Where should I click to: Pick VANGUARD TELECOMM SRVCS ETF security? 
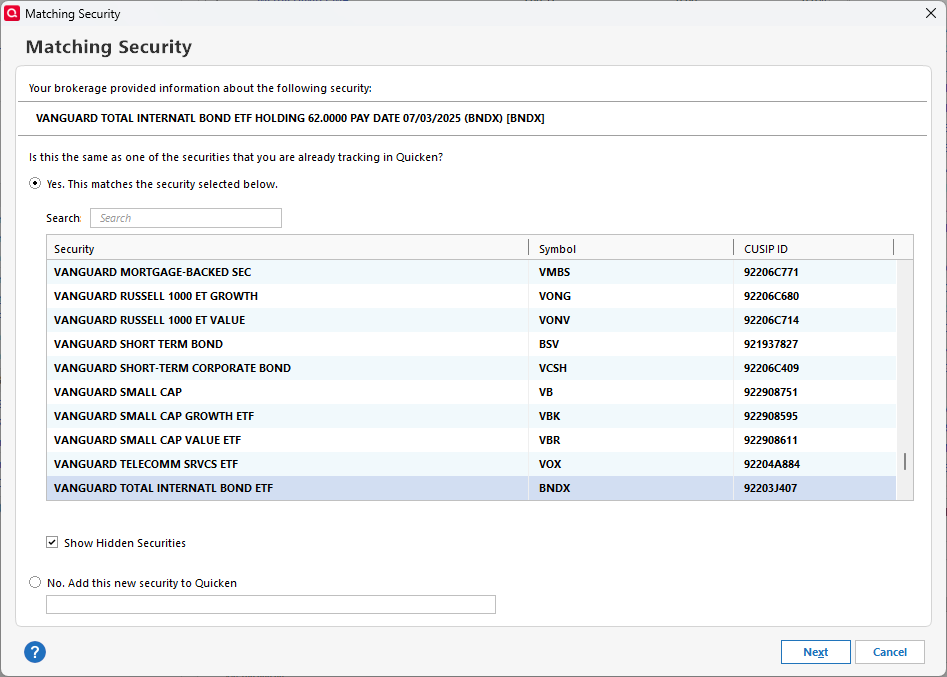click(x=146, y=464)
